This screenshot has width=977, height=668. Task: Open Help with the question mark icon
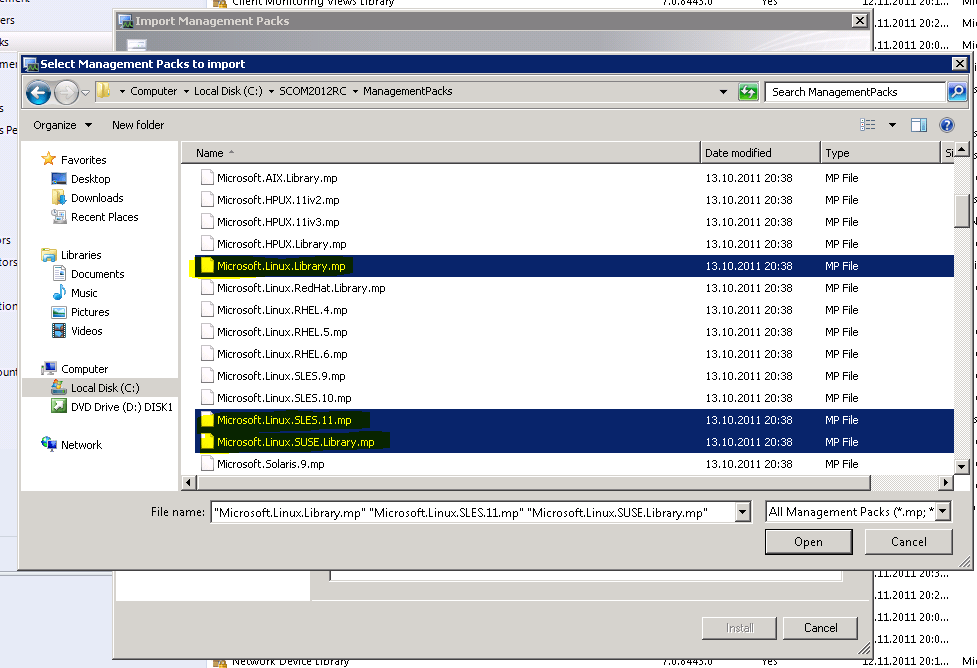point(946,125)
